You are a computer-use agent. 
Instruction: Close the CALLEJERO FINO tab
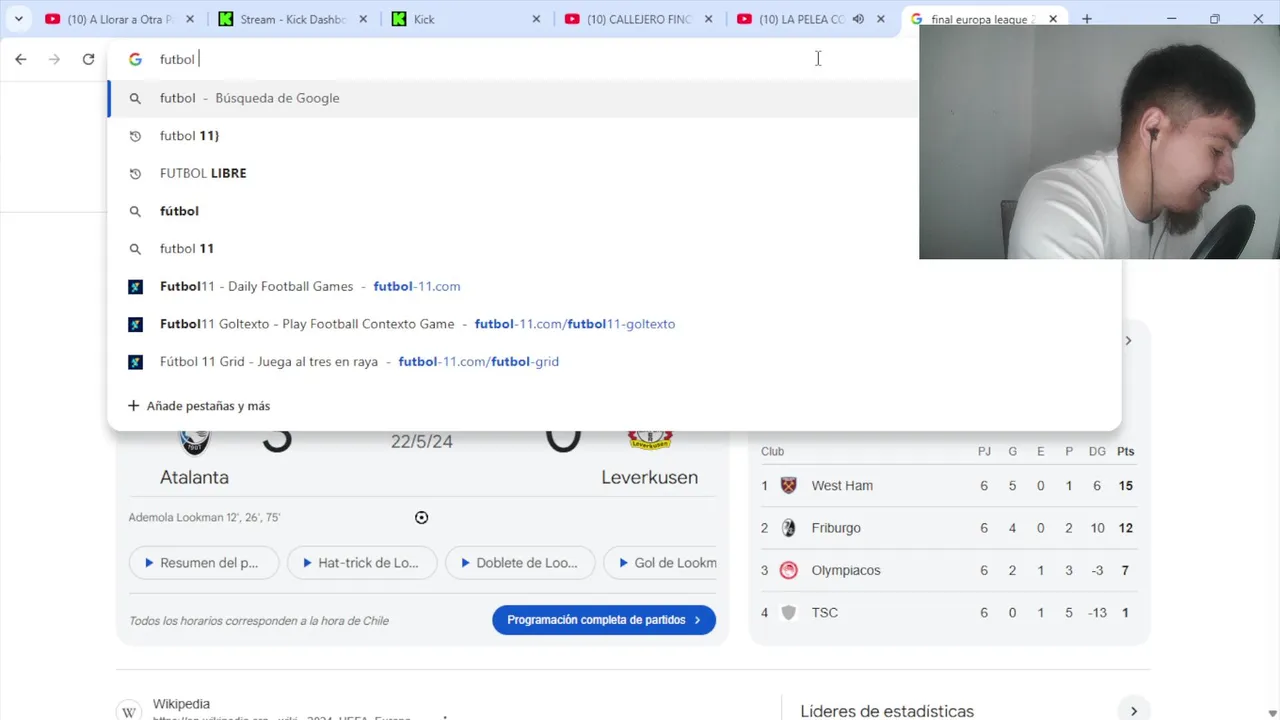pos(709,19)
